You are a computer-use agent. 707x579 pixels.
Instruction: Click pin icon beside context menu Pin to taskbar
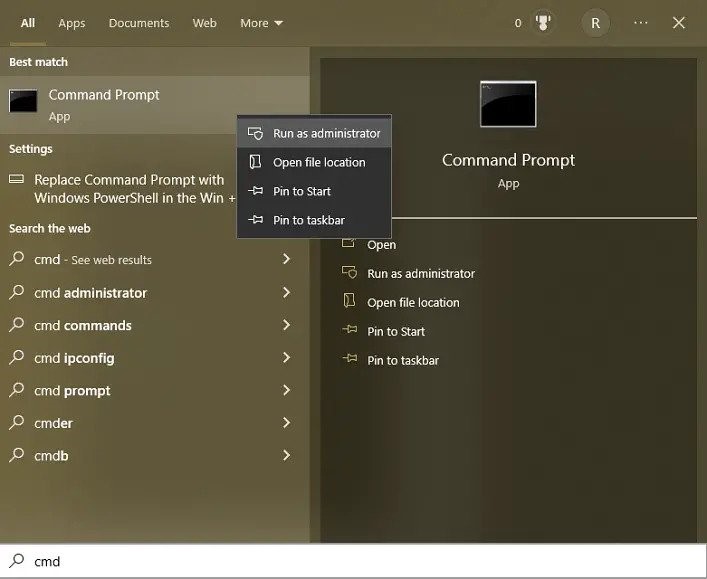coord(255,220)
